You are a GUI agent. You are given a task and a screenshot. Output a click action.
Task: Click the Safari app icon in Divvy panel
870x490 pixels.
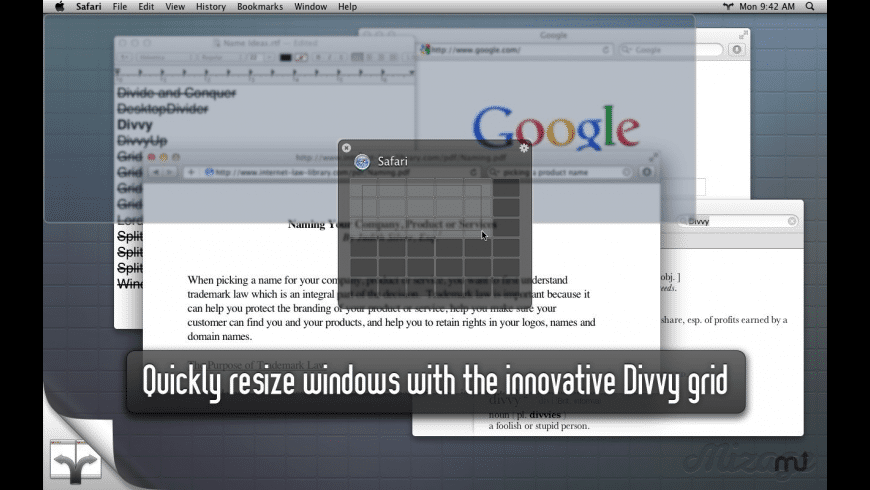click(x=362, y=161)
